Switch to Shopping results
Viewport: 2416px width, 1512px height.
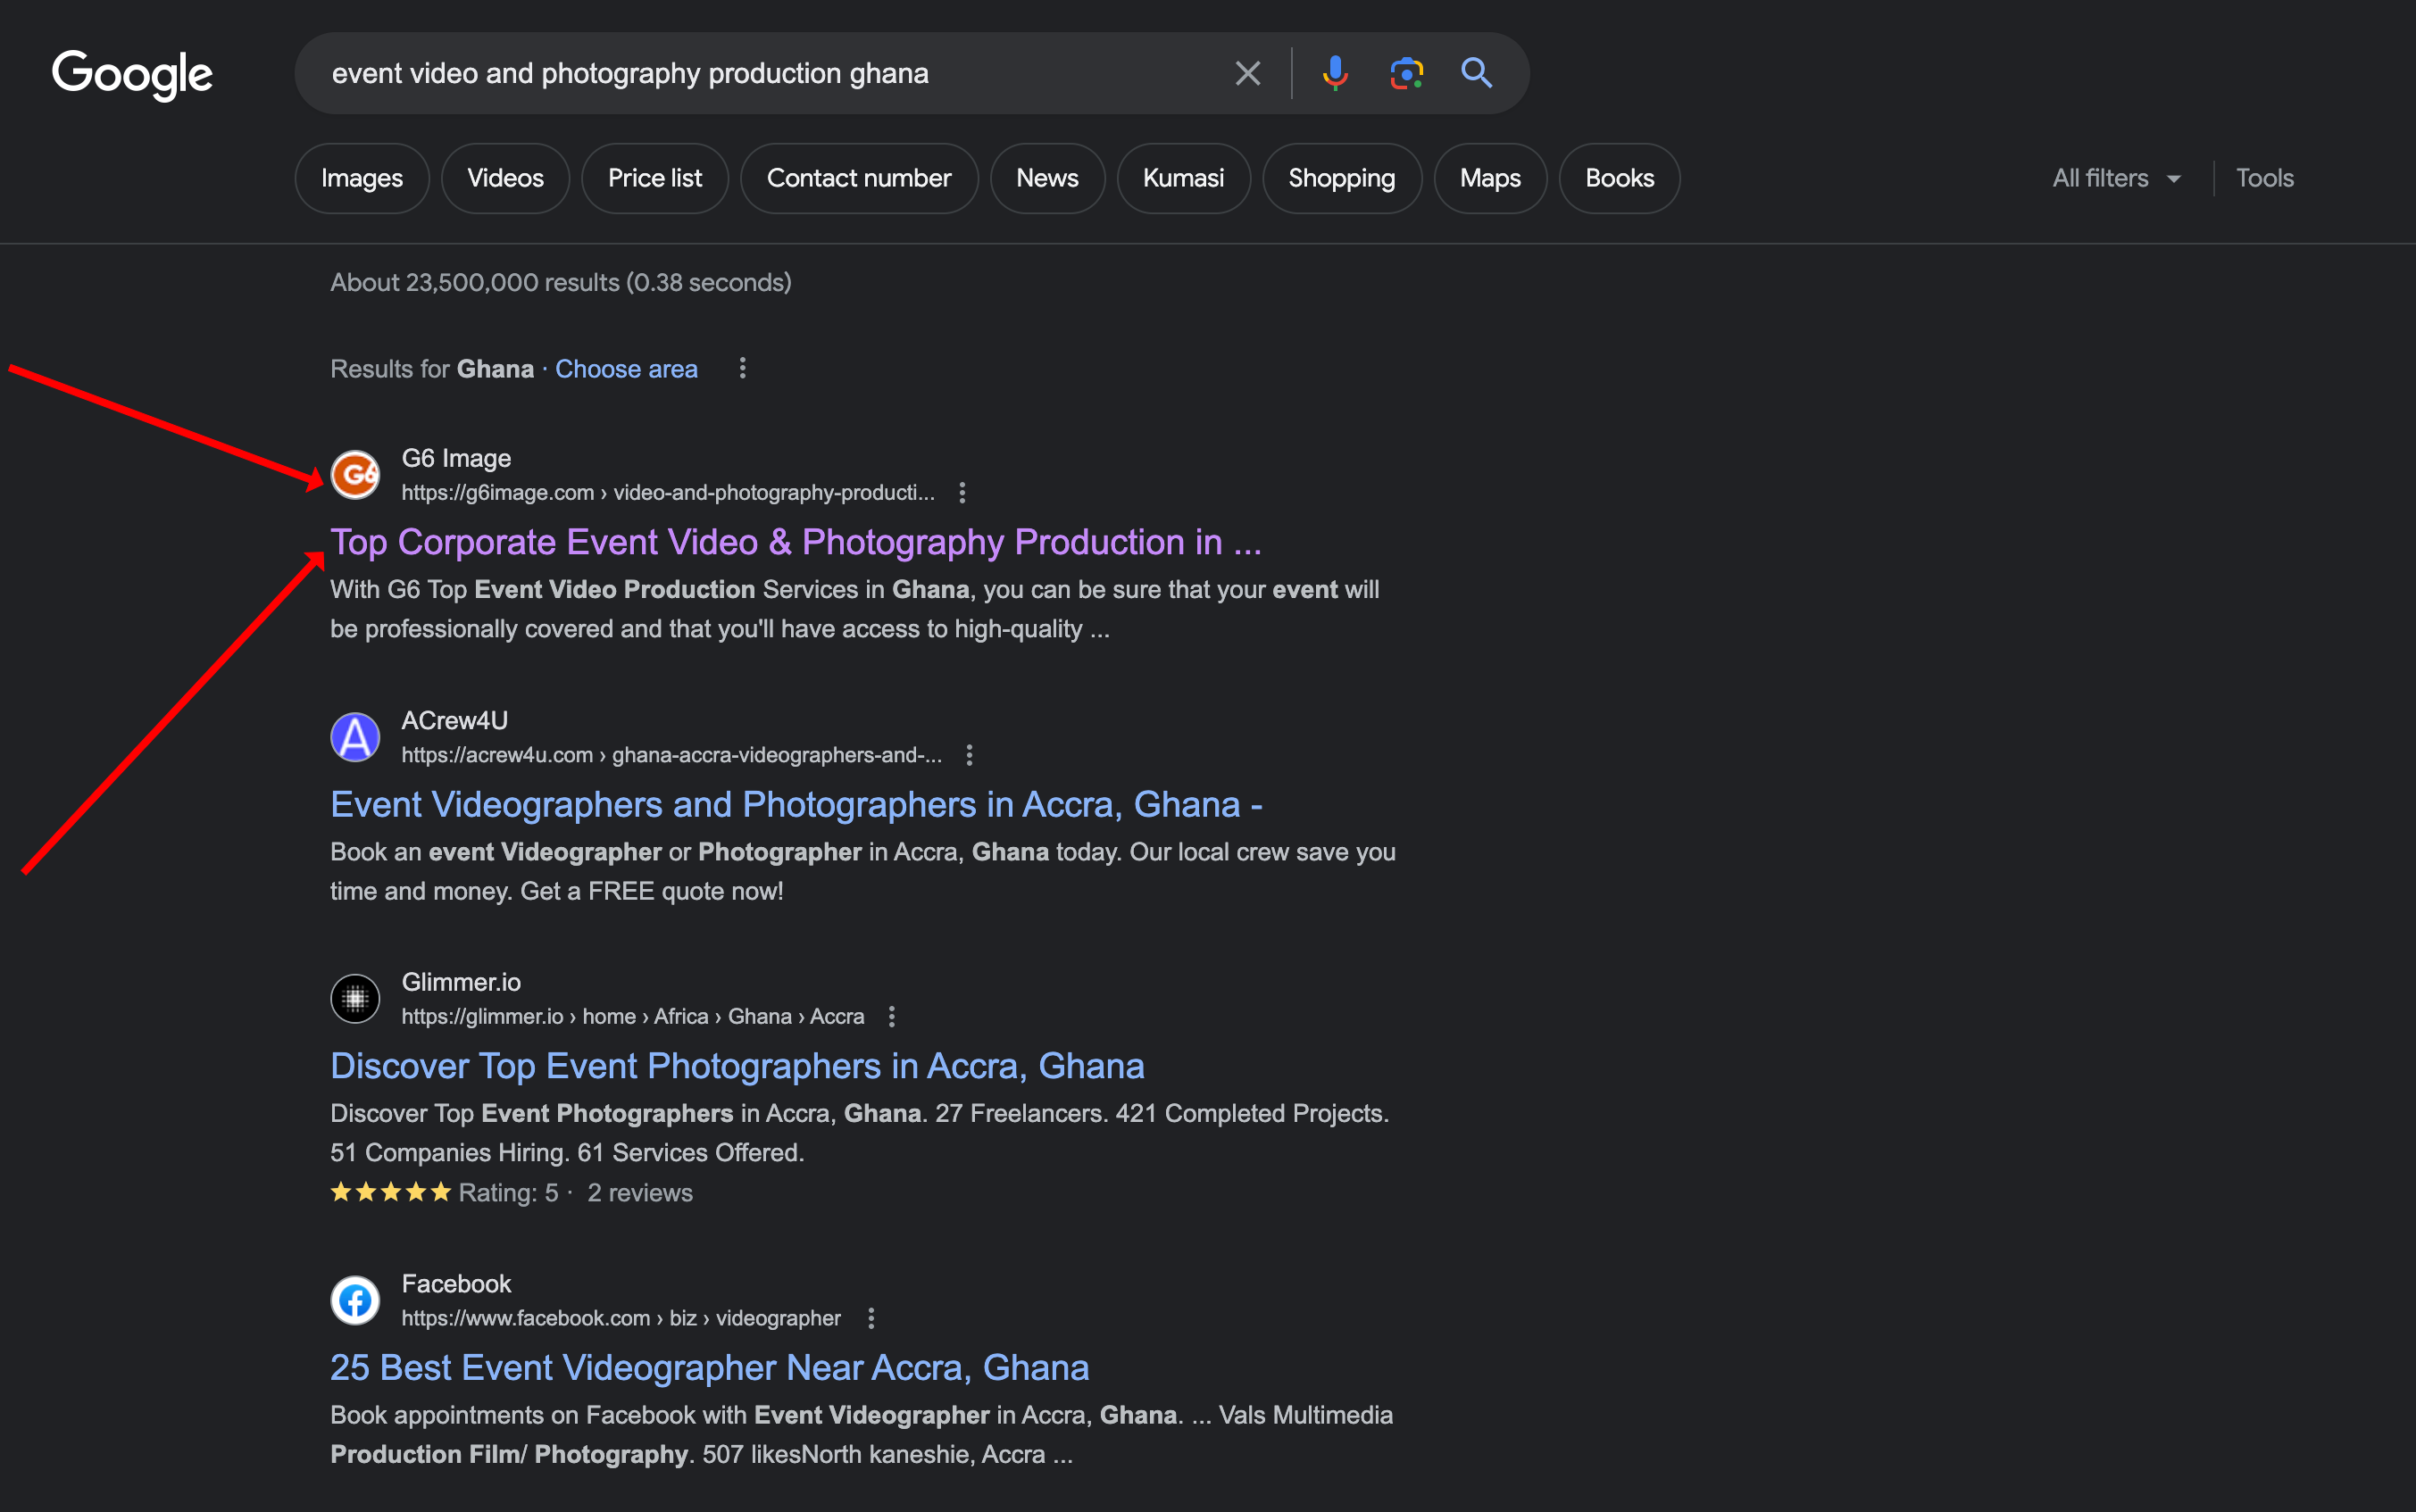pyautogui.click(x=1341, y=178)
